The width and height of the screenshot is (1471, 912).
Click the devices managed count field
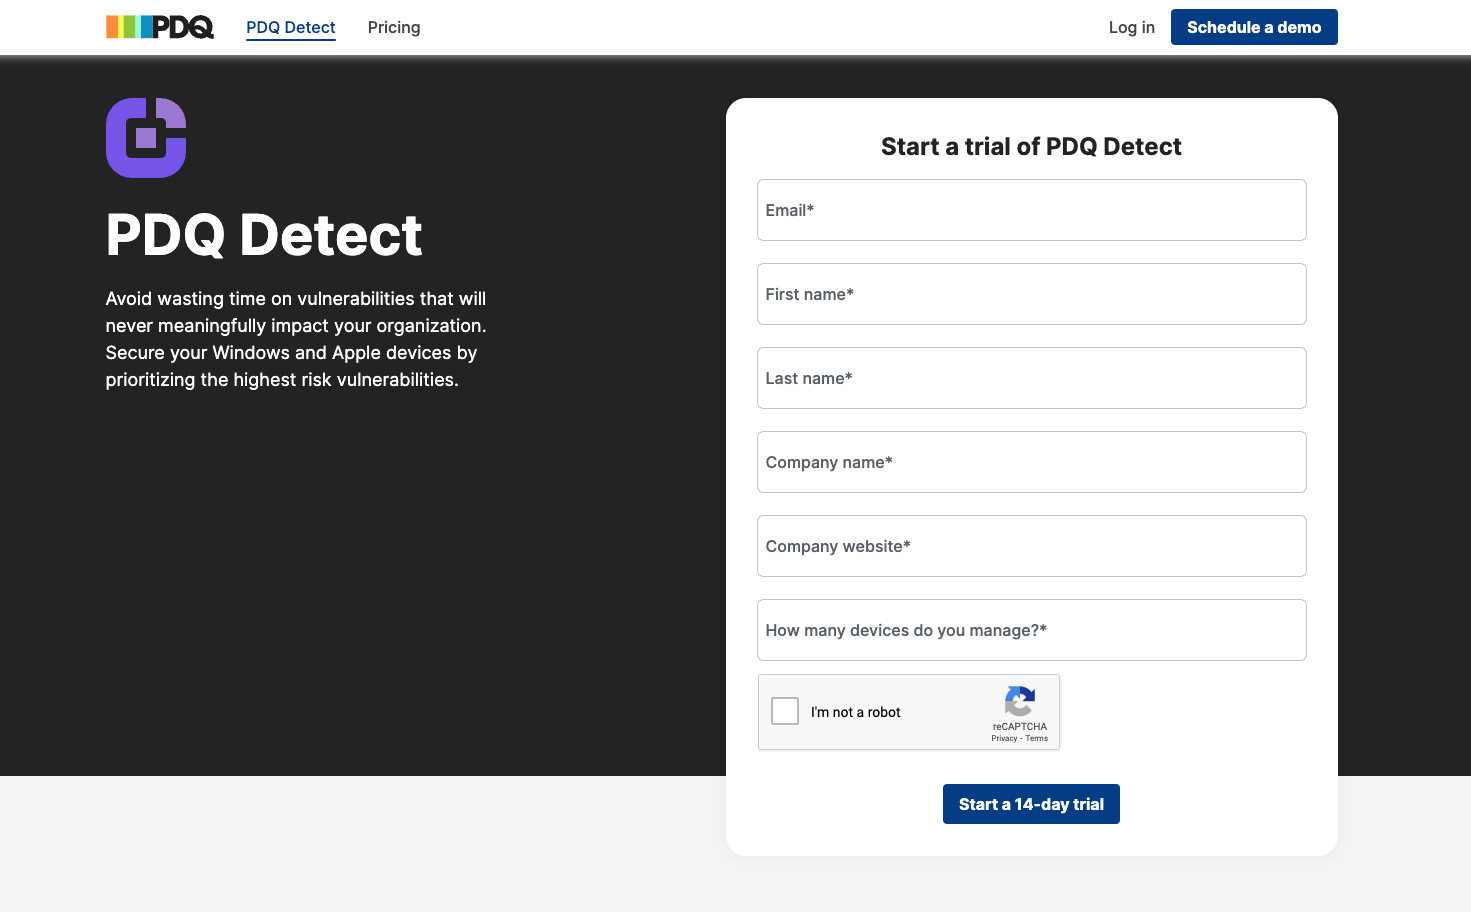(1031, 630)
